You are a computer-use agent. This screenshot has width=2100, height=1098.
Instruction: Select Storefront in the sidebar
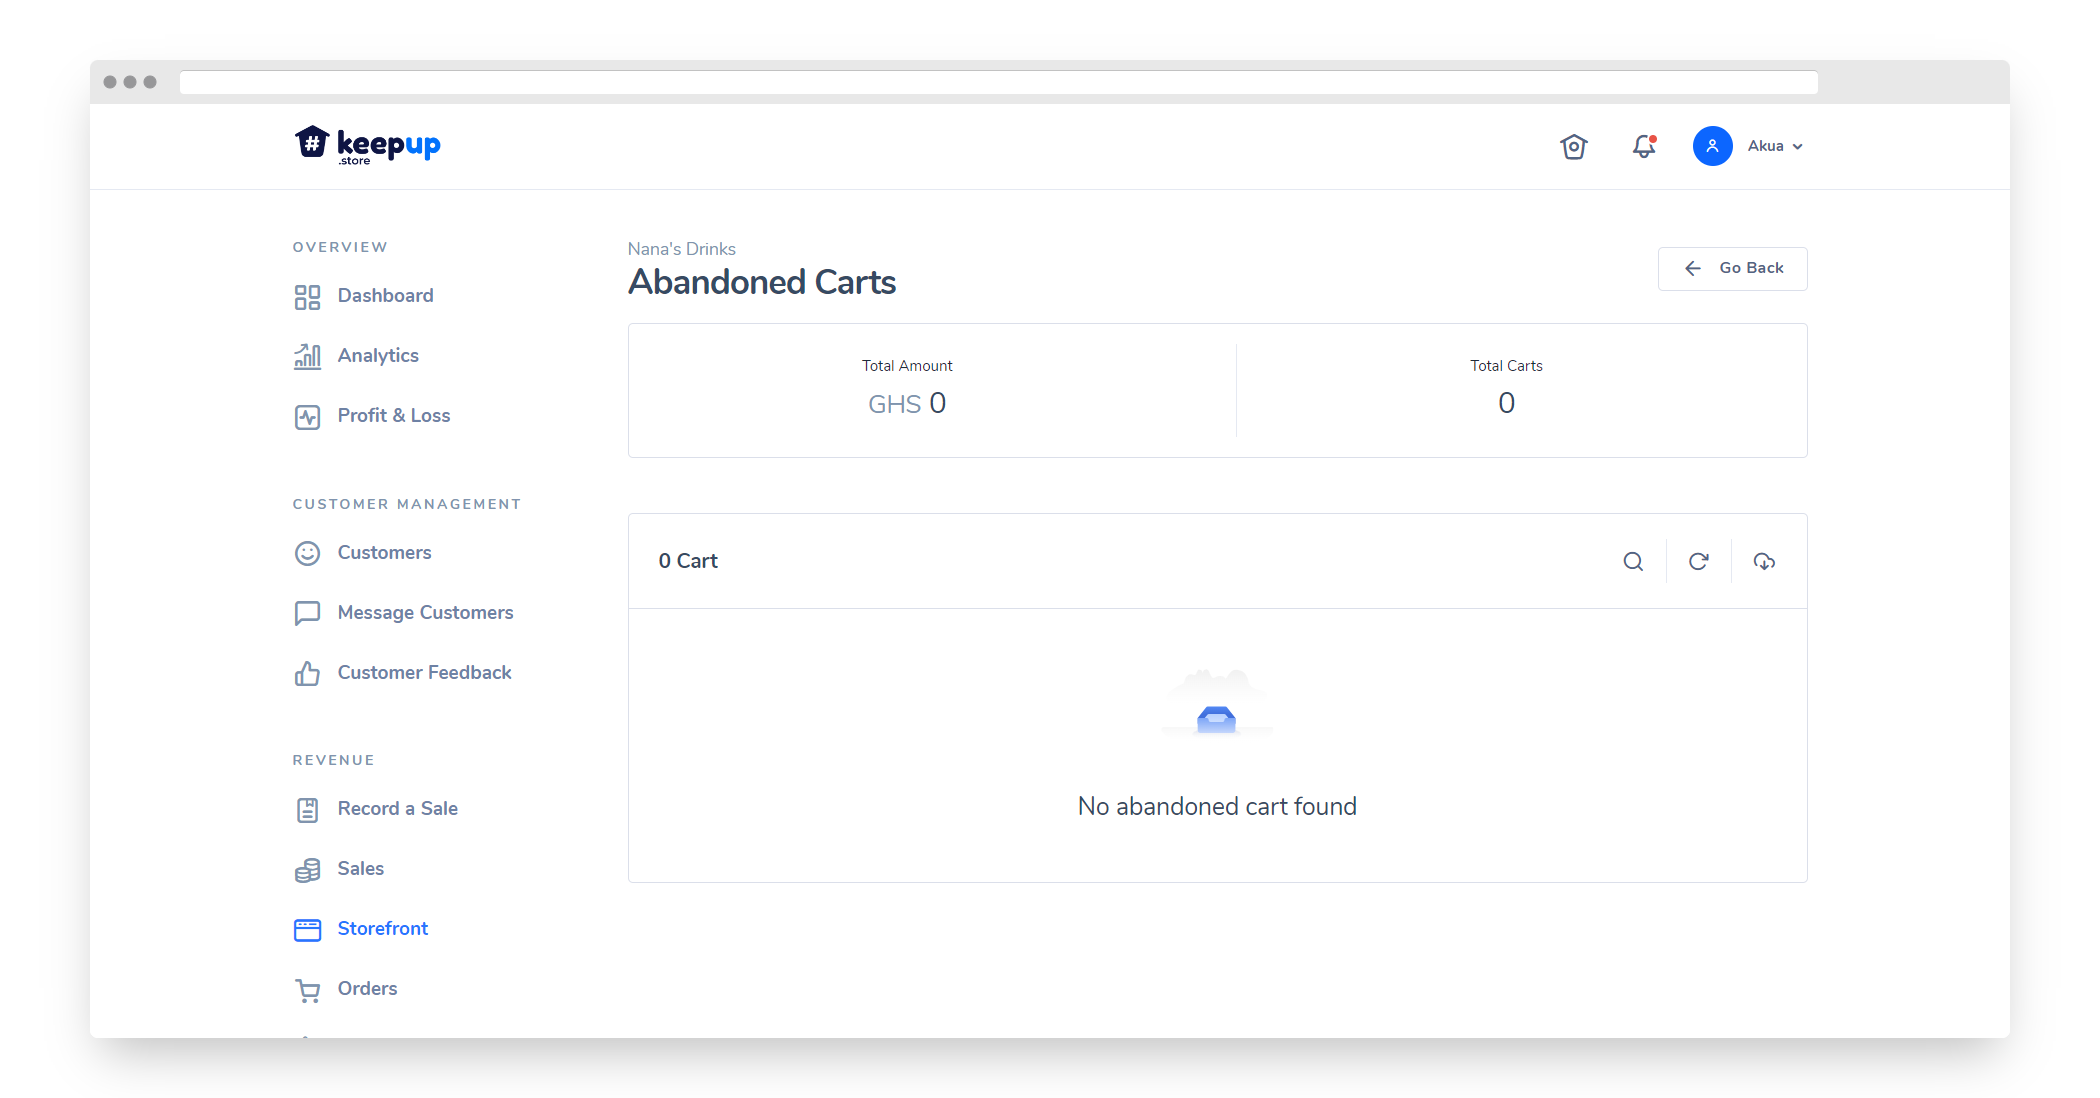point(382,929)
